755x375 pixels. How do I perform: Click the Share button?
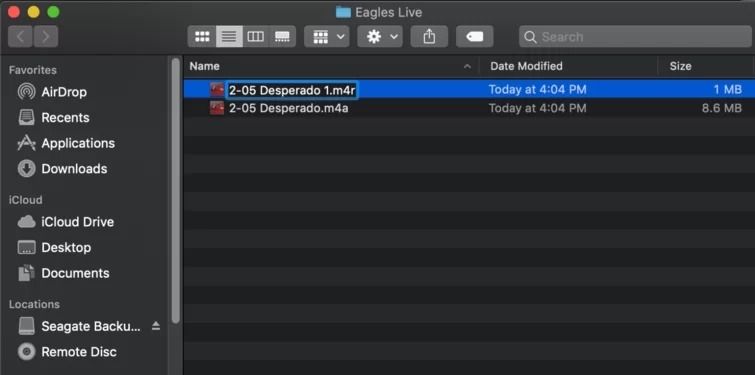tap(429, 37)
